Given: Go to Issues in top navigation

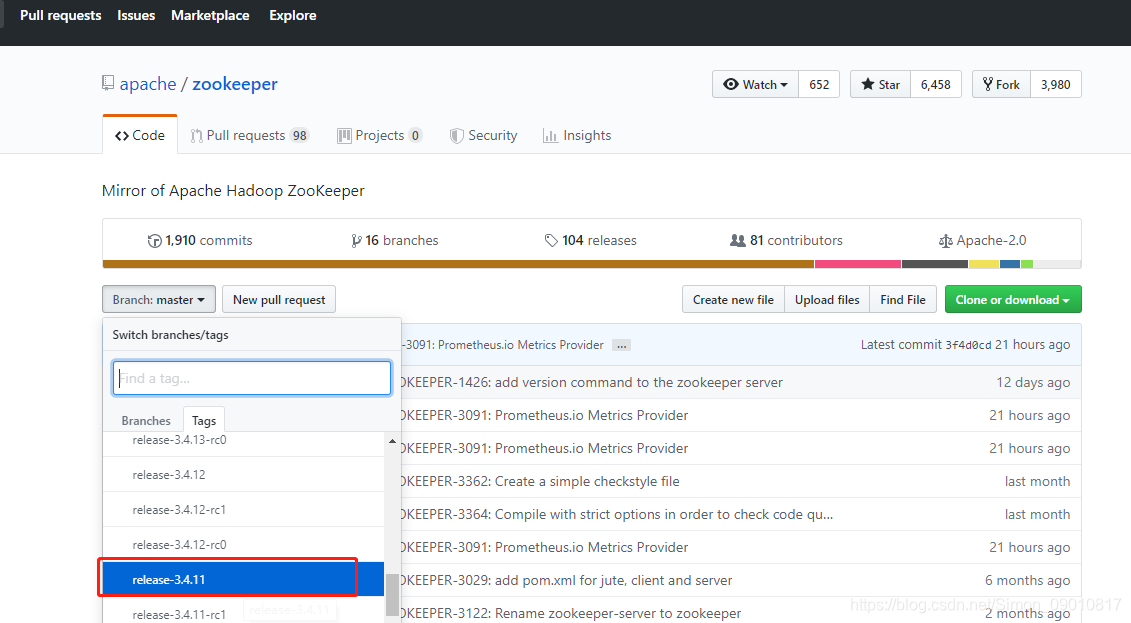Looking at the screenshot, I should pyautogui.click(x=136, y=15).
